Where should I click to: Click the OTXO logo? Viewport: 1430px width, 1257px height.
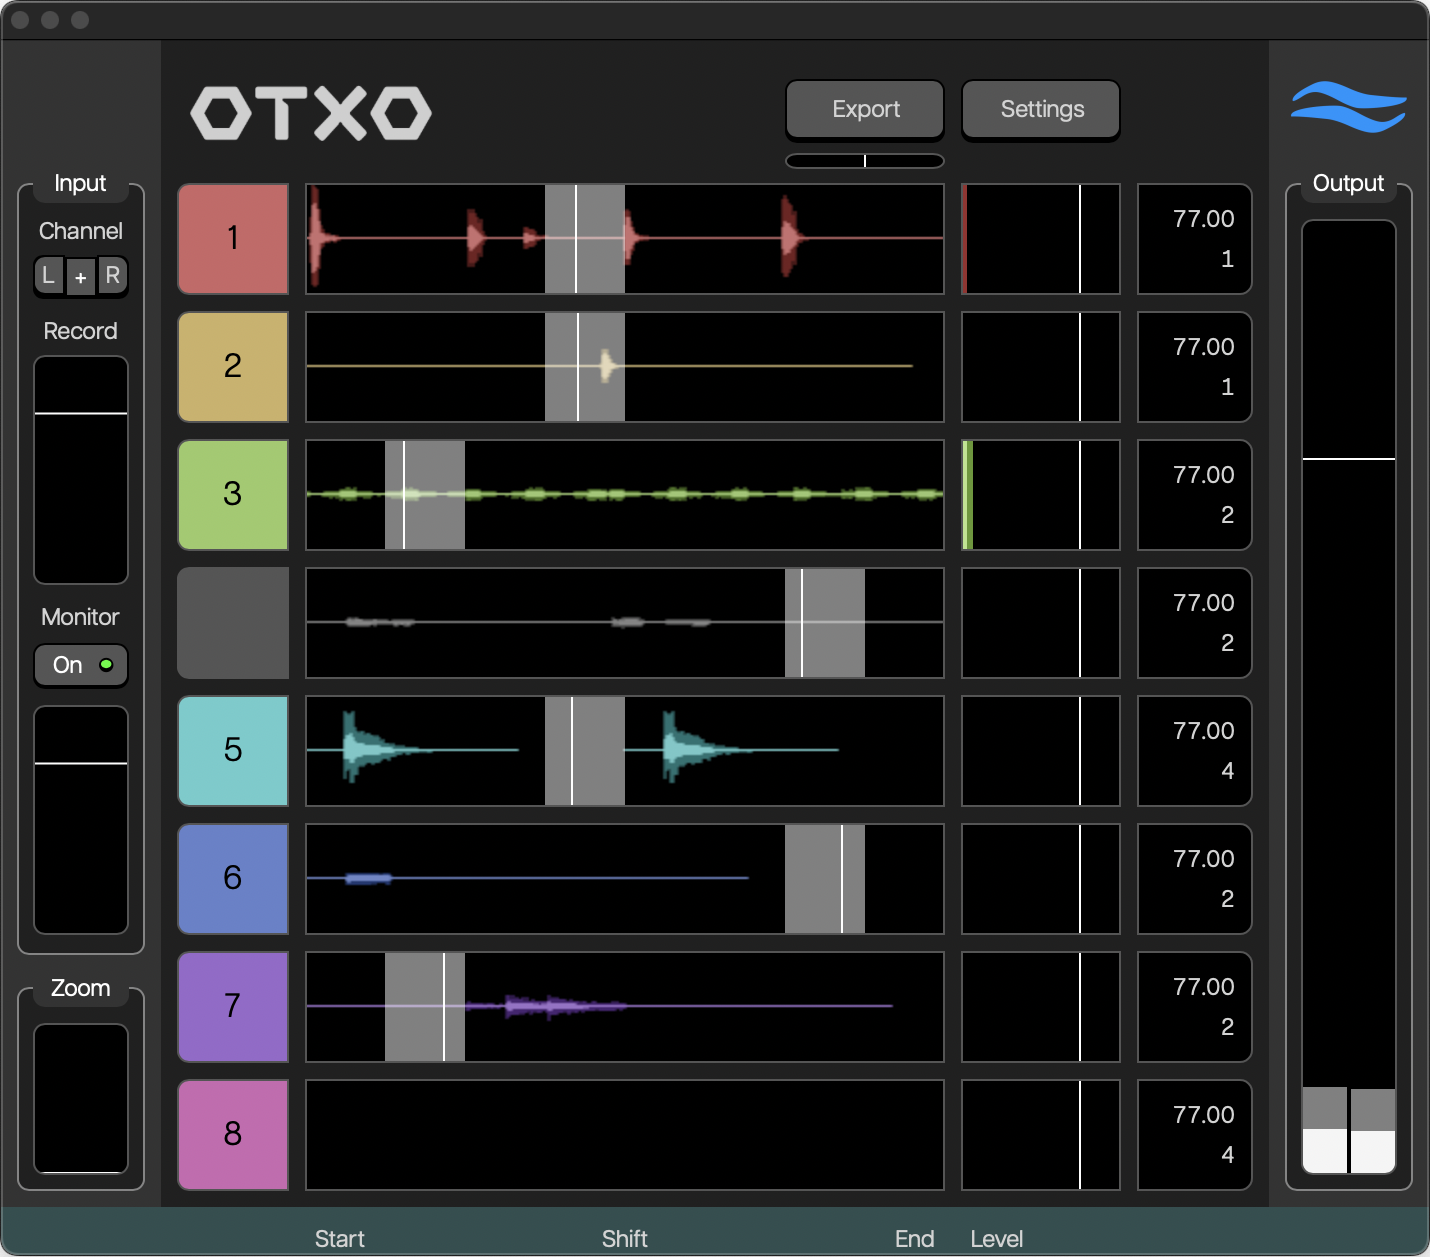tap(310, 113)
